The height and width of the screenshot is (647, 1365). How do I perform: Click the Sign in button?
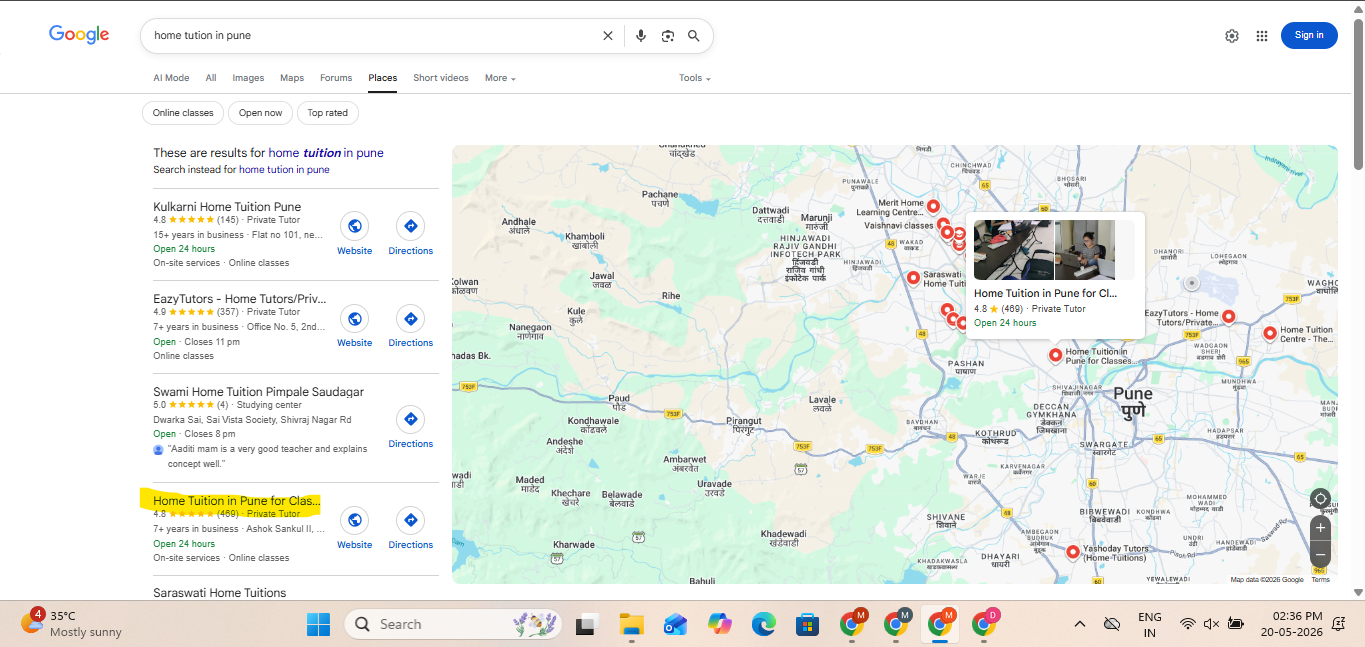click(x=1309, y=35)
